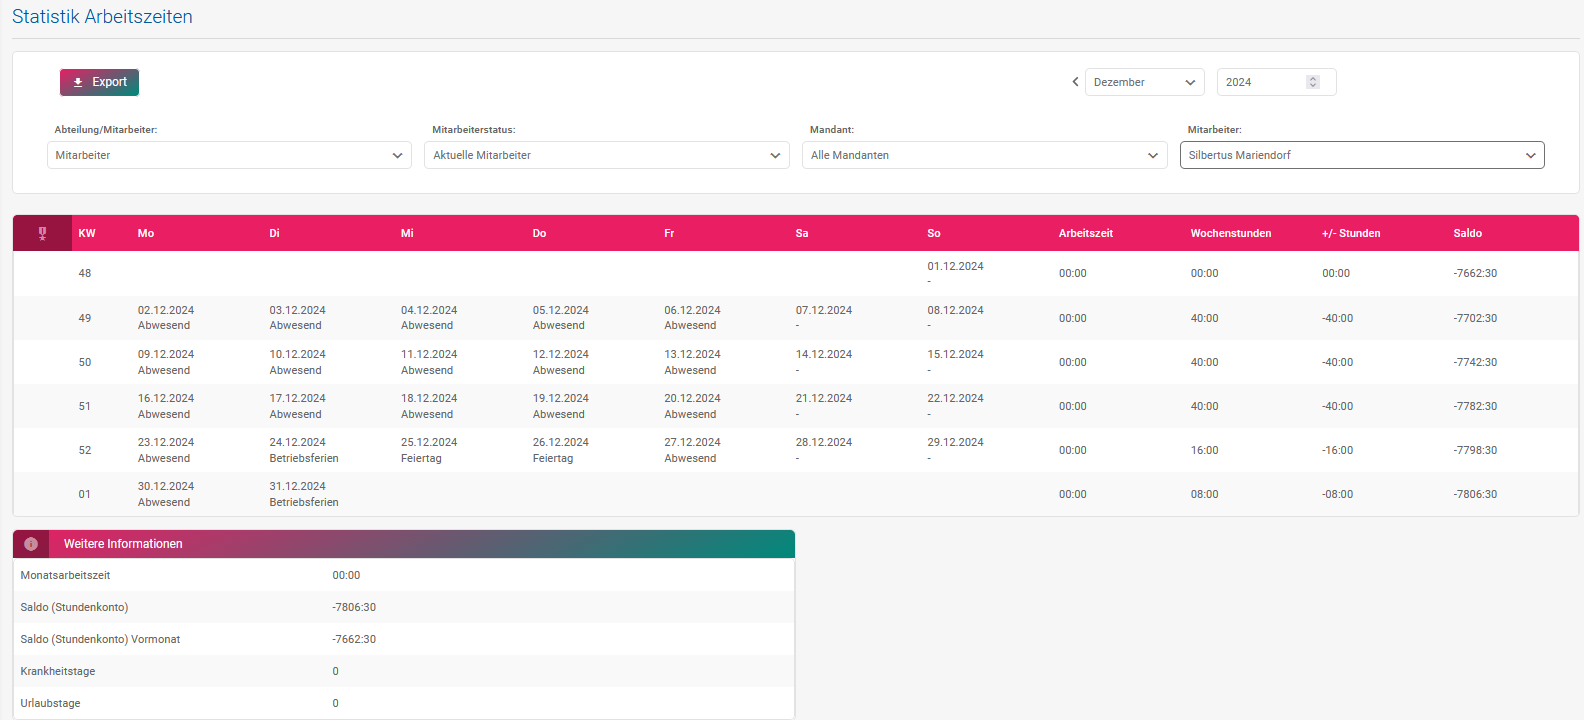Screen dimensions: 1584x720
Task: Click the Stundenkonto value -7806:30 in info panel
Action: (354, 607)
